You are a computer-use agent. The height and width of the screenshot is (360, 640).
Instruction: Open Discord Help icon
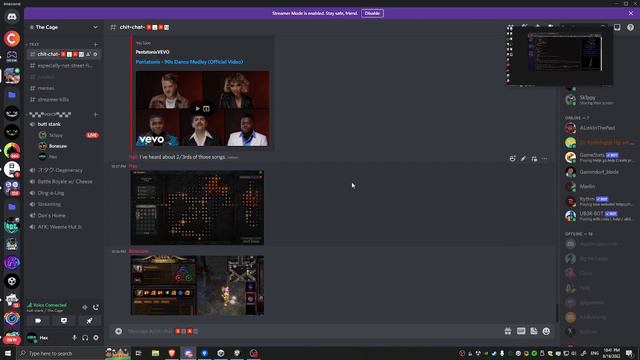pos(631,27)
